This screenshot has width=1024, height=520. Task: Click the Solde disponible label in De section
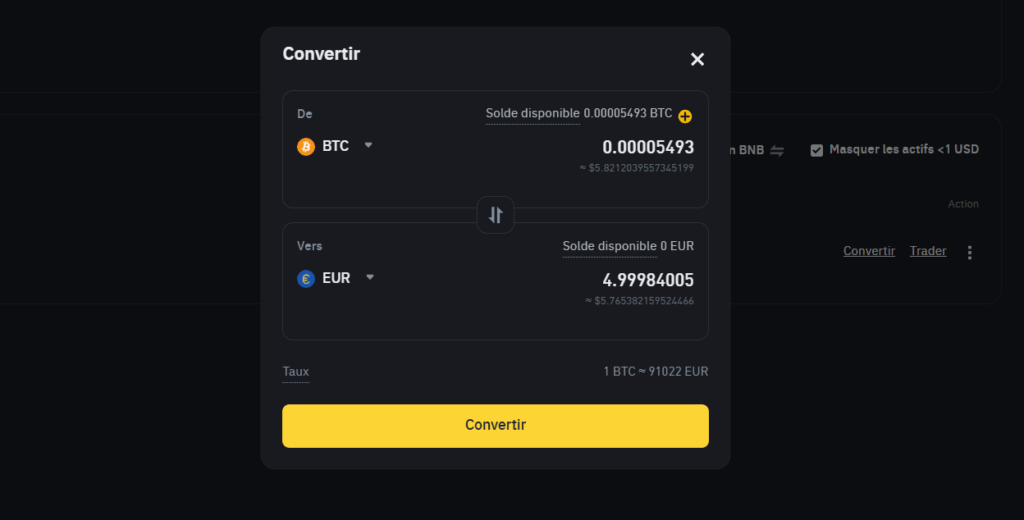[x=532, y=114]
